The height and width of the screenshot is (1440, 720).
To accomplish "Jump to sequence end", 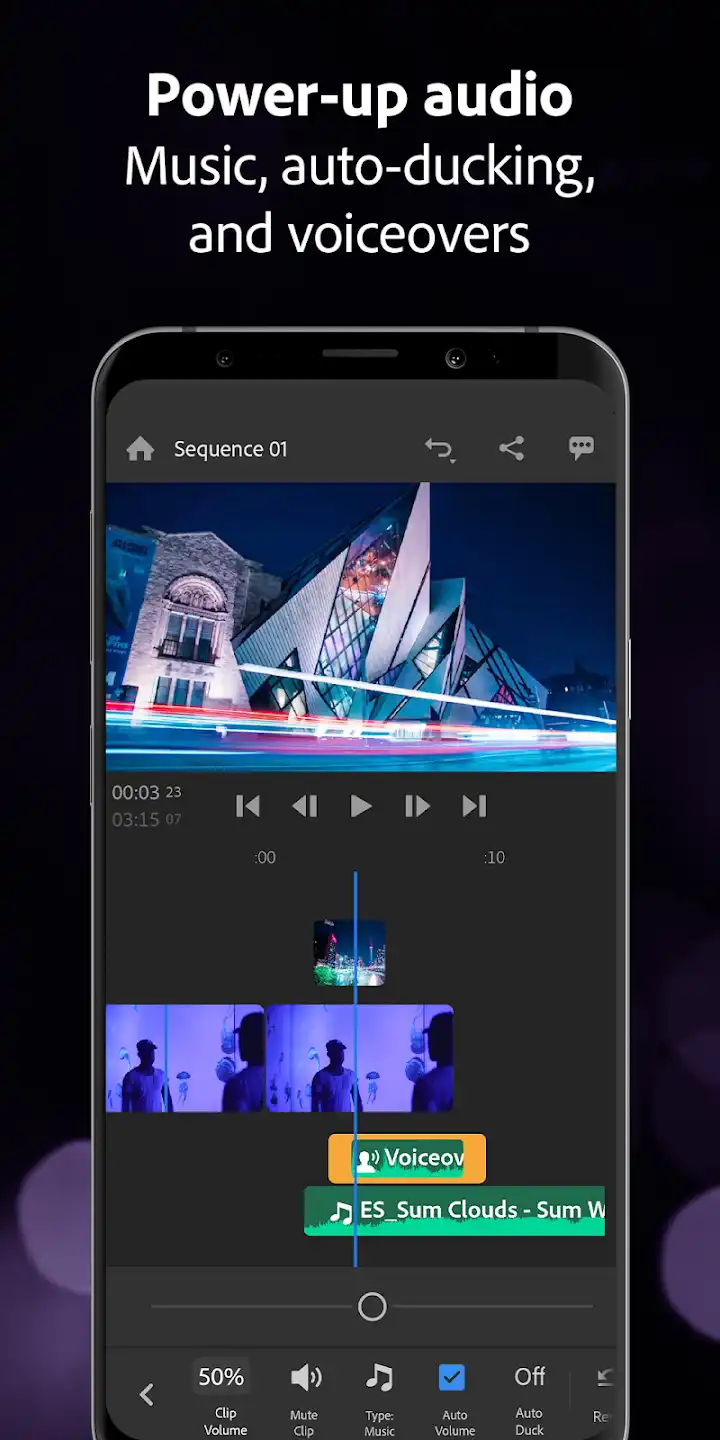I will 474,806.
